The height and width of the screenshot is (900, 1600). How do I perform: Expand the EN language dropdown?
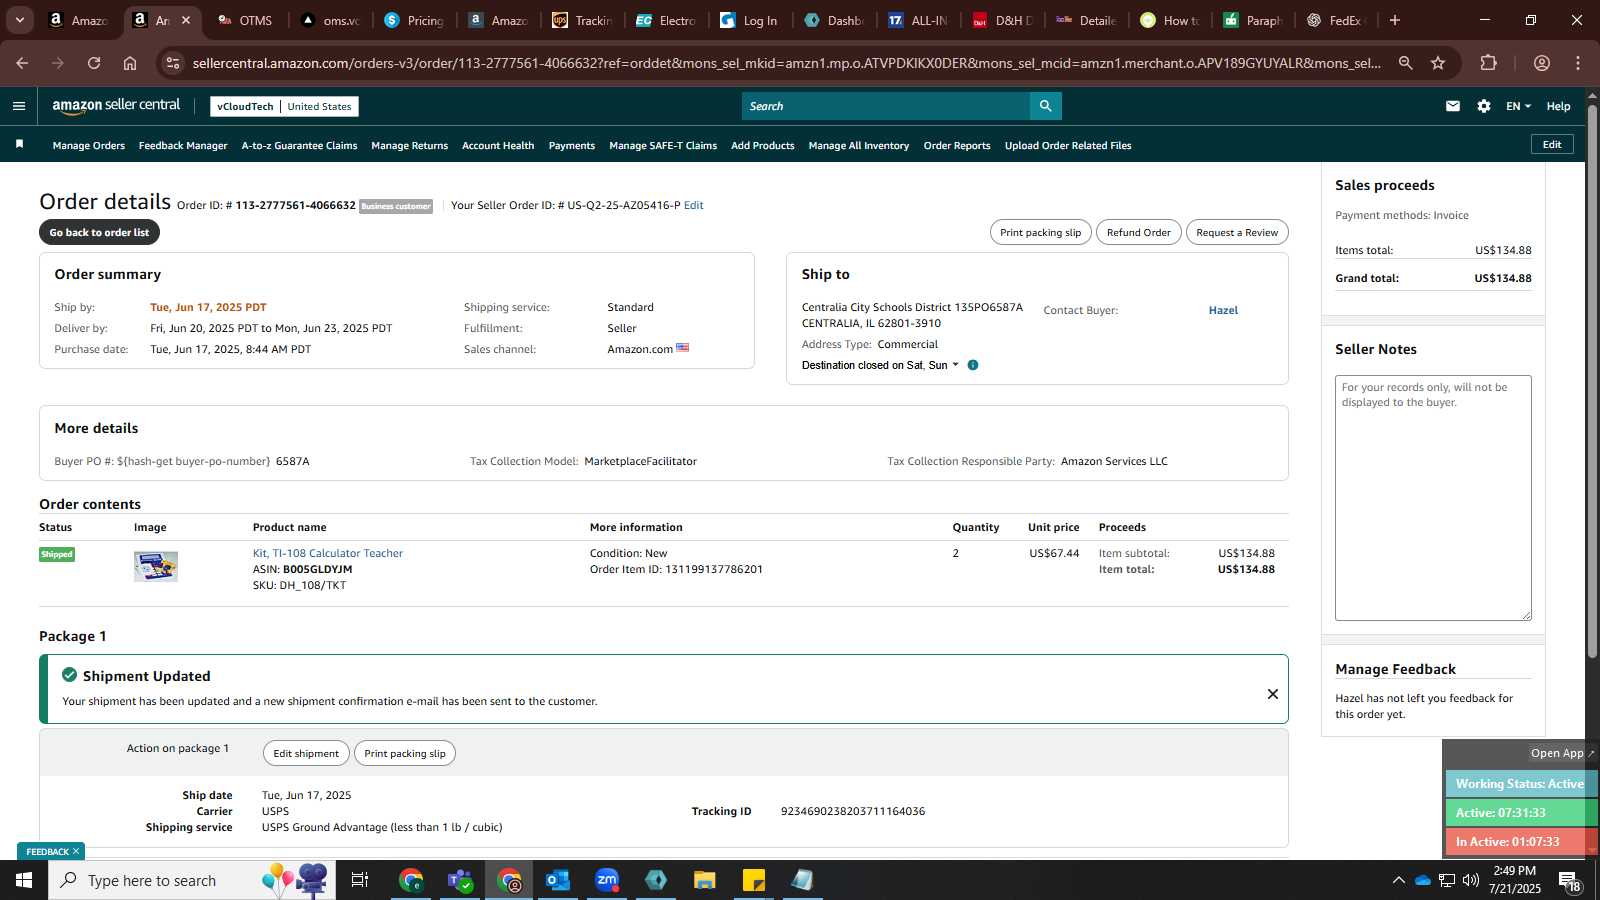[1518, 106]
